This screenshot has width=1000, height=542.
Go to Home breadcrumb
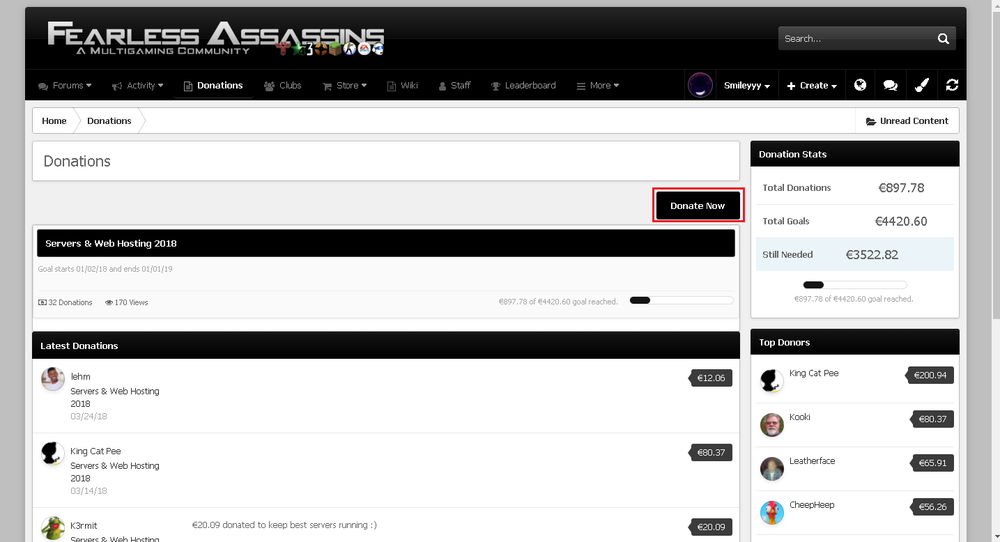click(x=54, y=121)
